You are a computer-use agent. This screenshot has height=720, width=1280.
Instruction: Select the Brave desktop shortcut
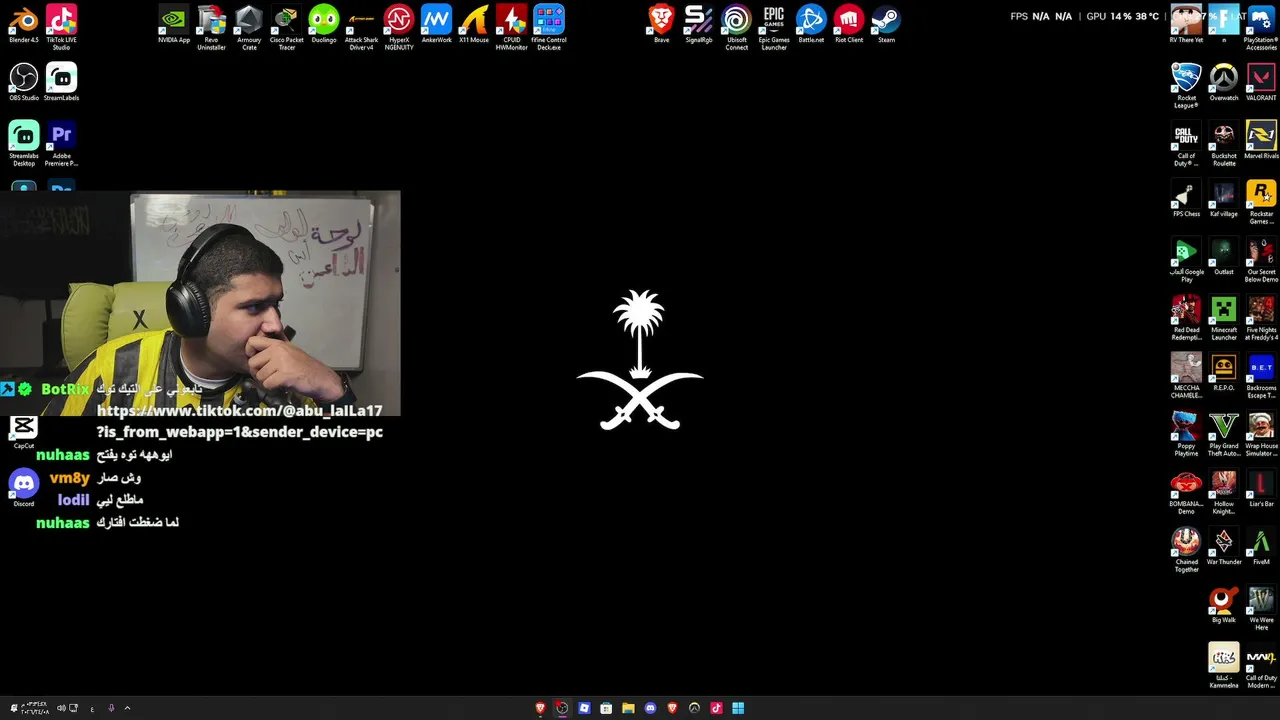661,25
